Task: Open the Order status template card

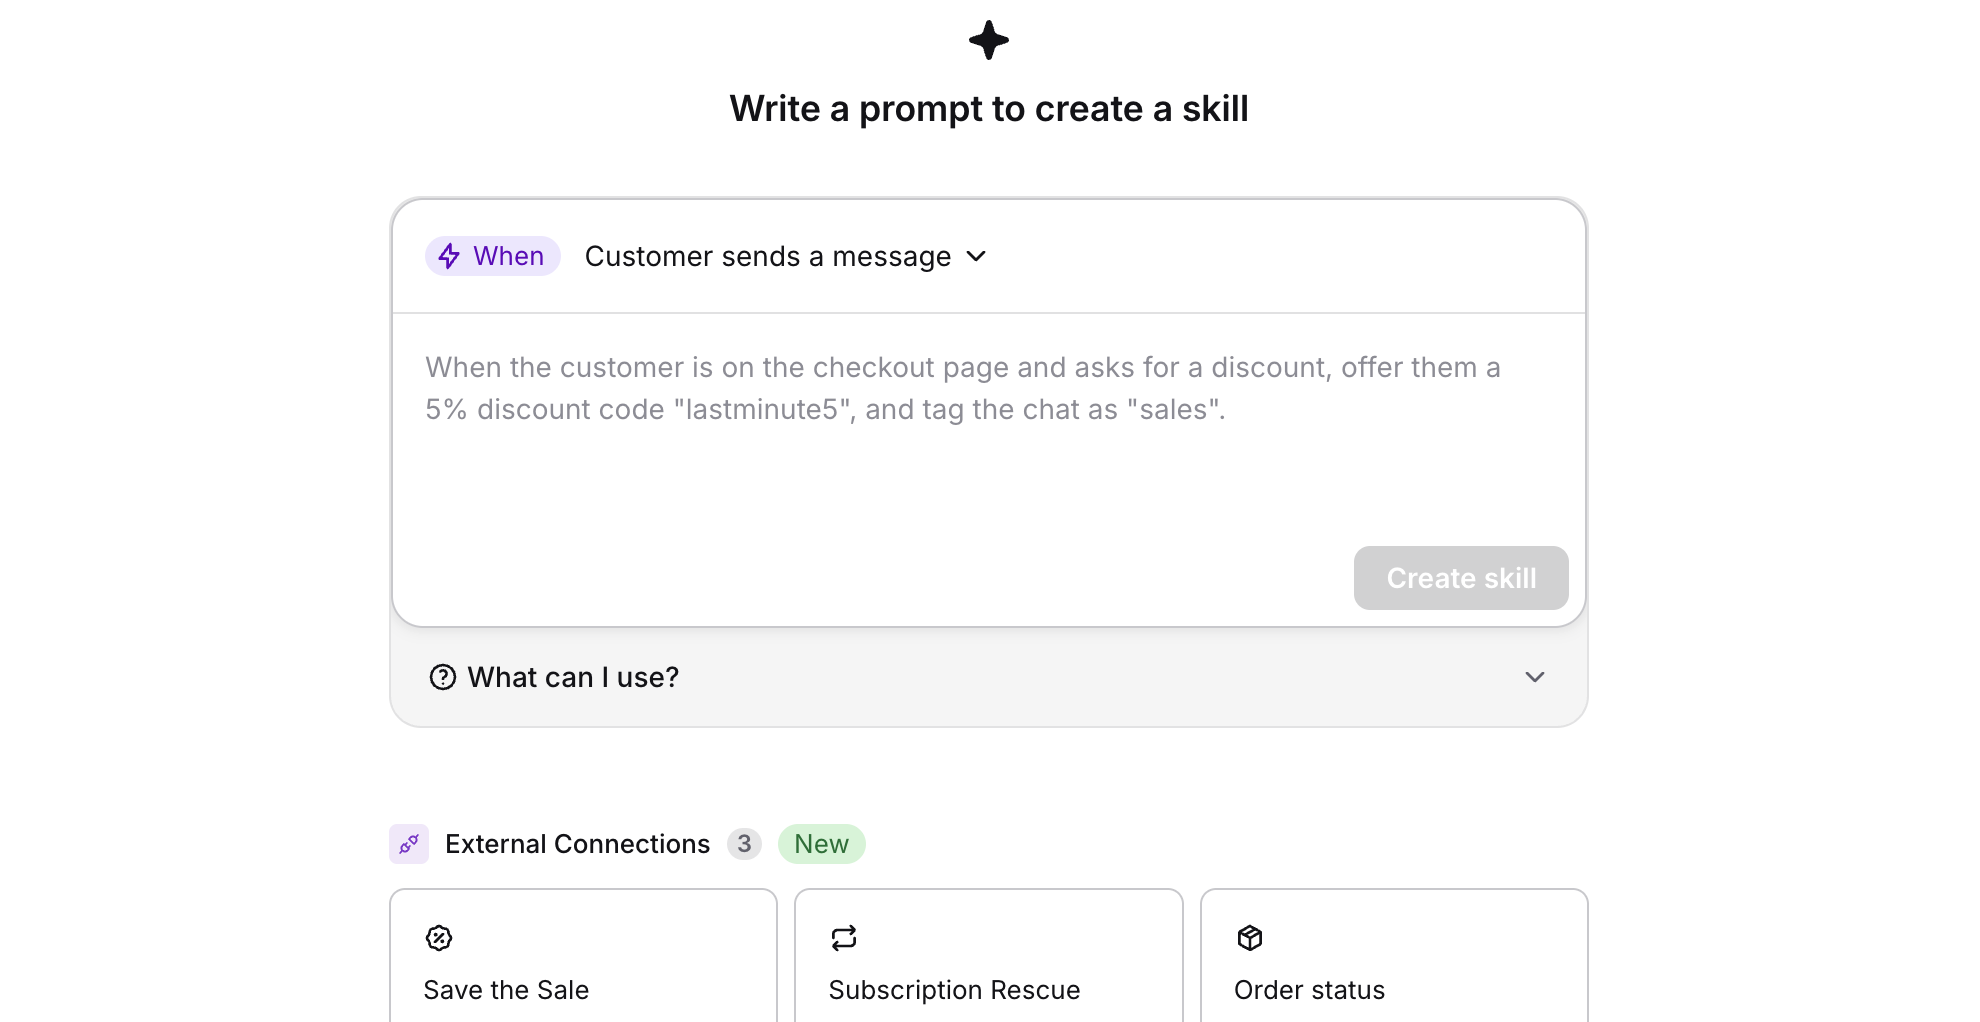Action: coord(1394,956)
